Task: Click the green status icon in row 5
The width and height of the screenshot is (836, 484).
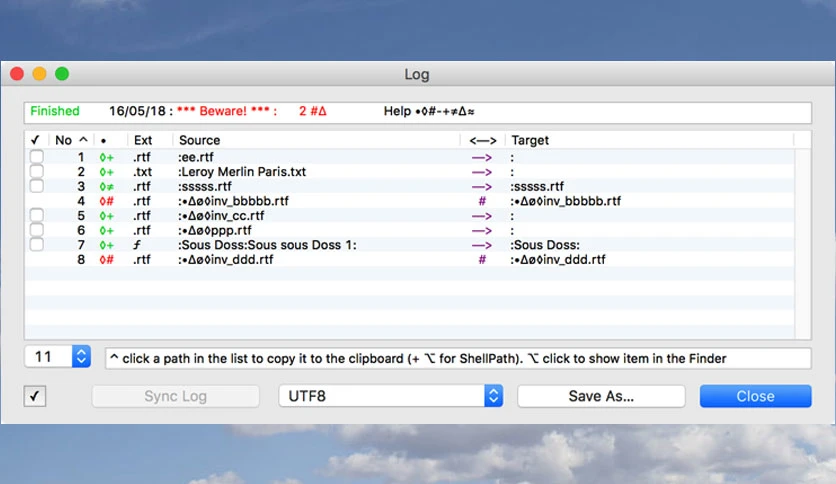Action: 107,216
